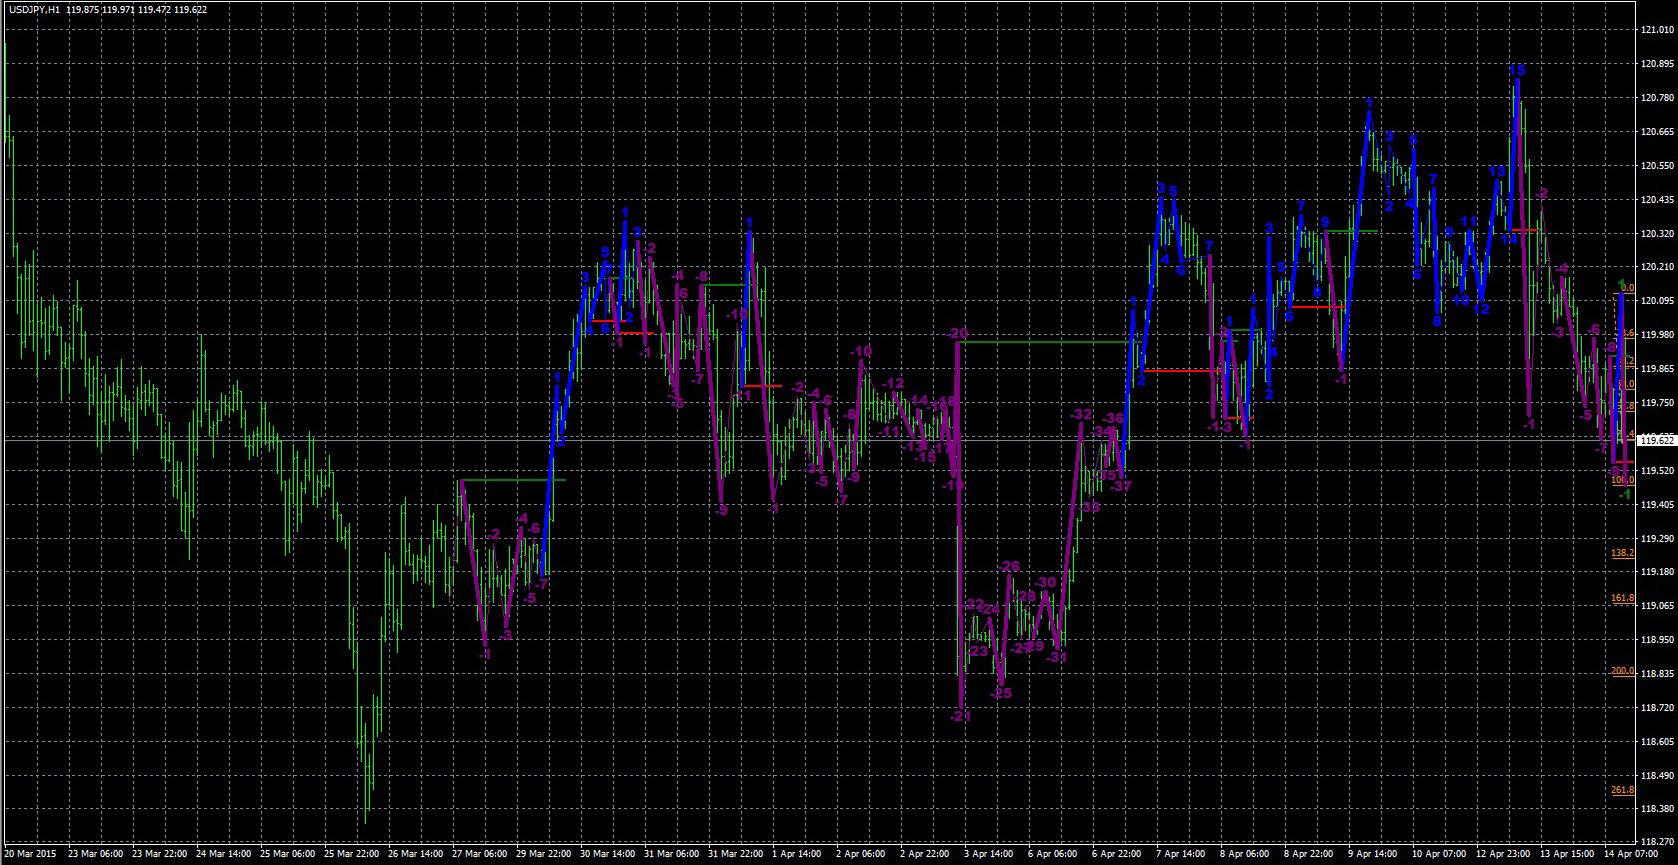Select the purple wave label -20
The image size is (1678, 865).
click(957, 333)
